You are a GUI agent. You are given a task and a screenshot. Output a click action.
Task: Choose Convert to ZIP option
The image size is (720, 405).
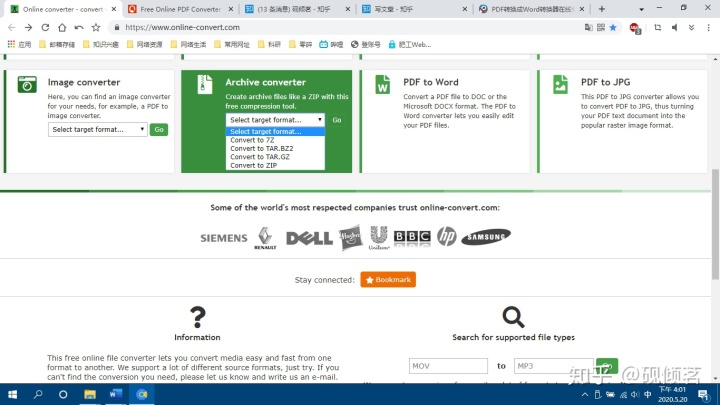[275, 165]
